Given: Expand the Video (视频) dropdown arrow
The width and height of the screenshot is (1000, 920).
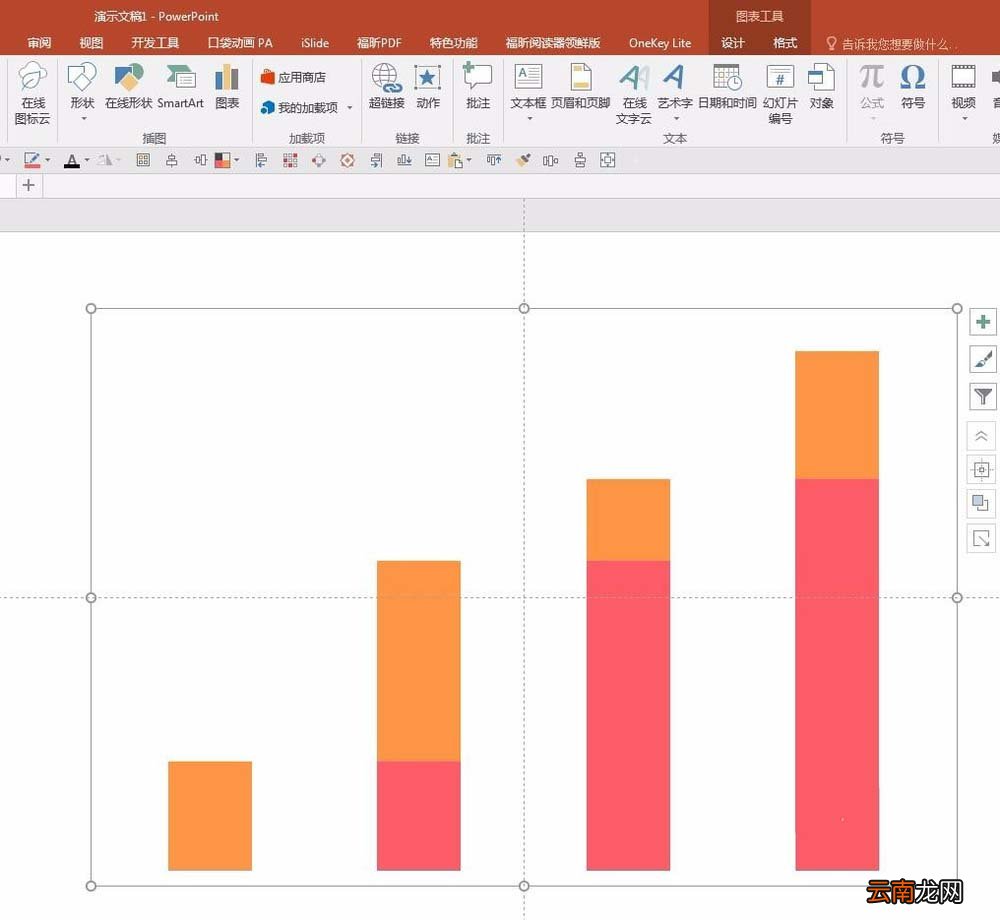Looking at the screenshot, I should coord(964,119).
